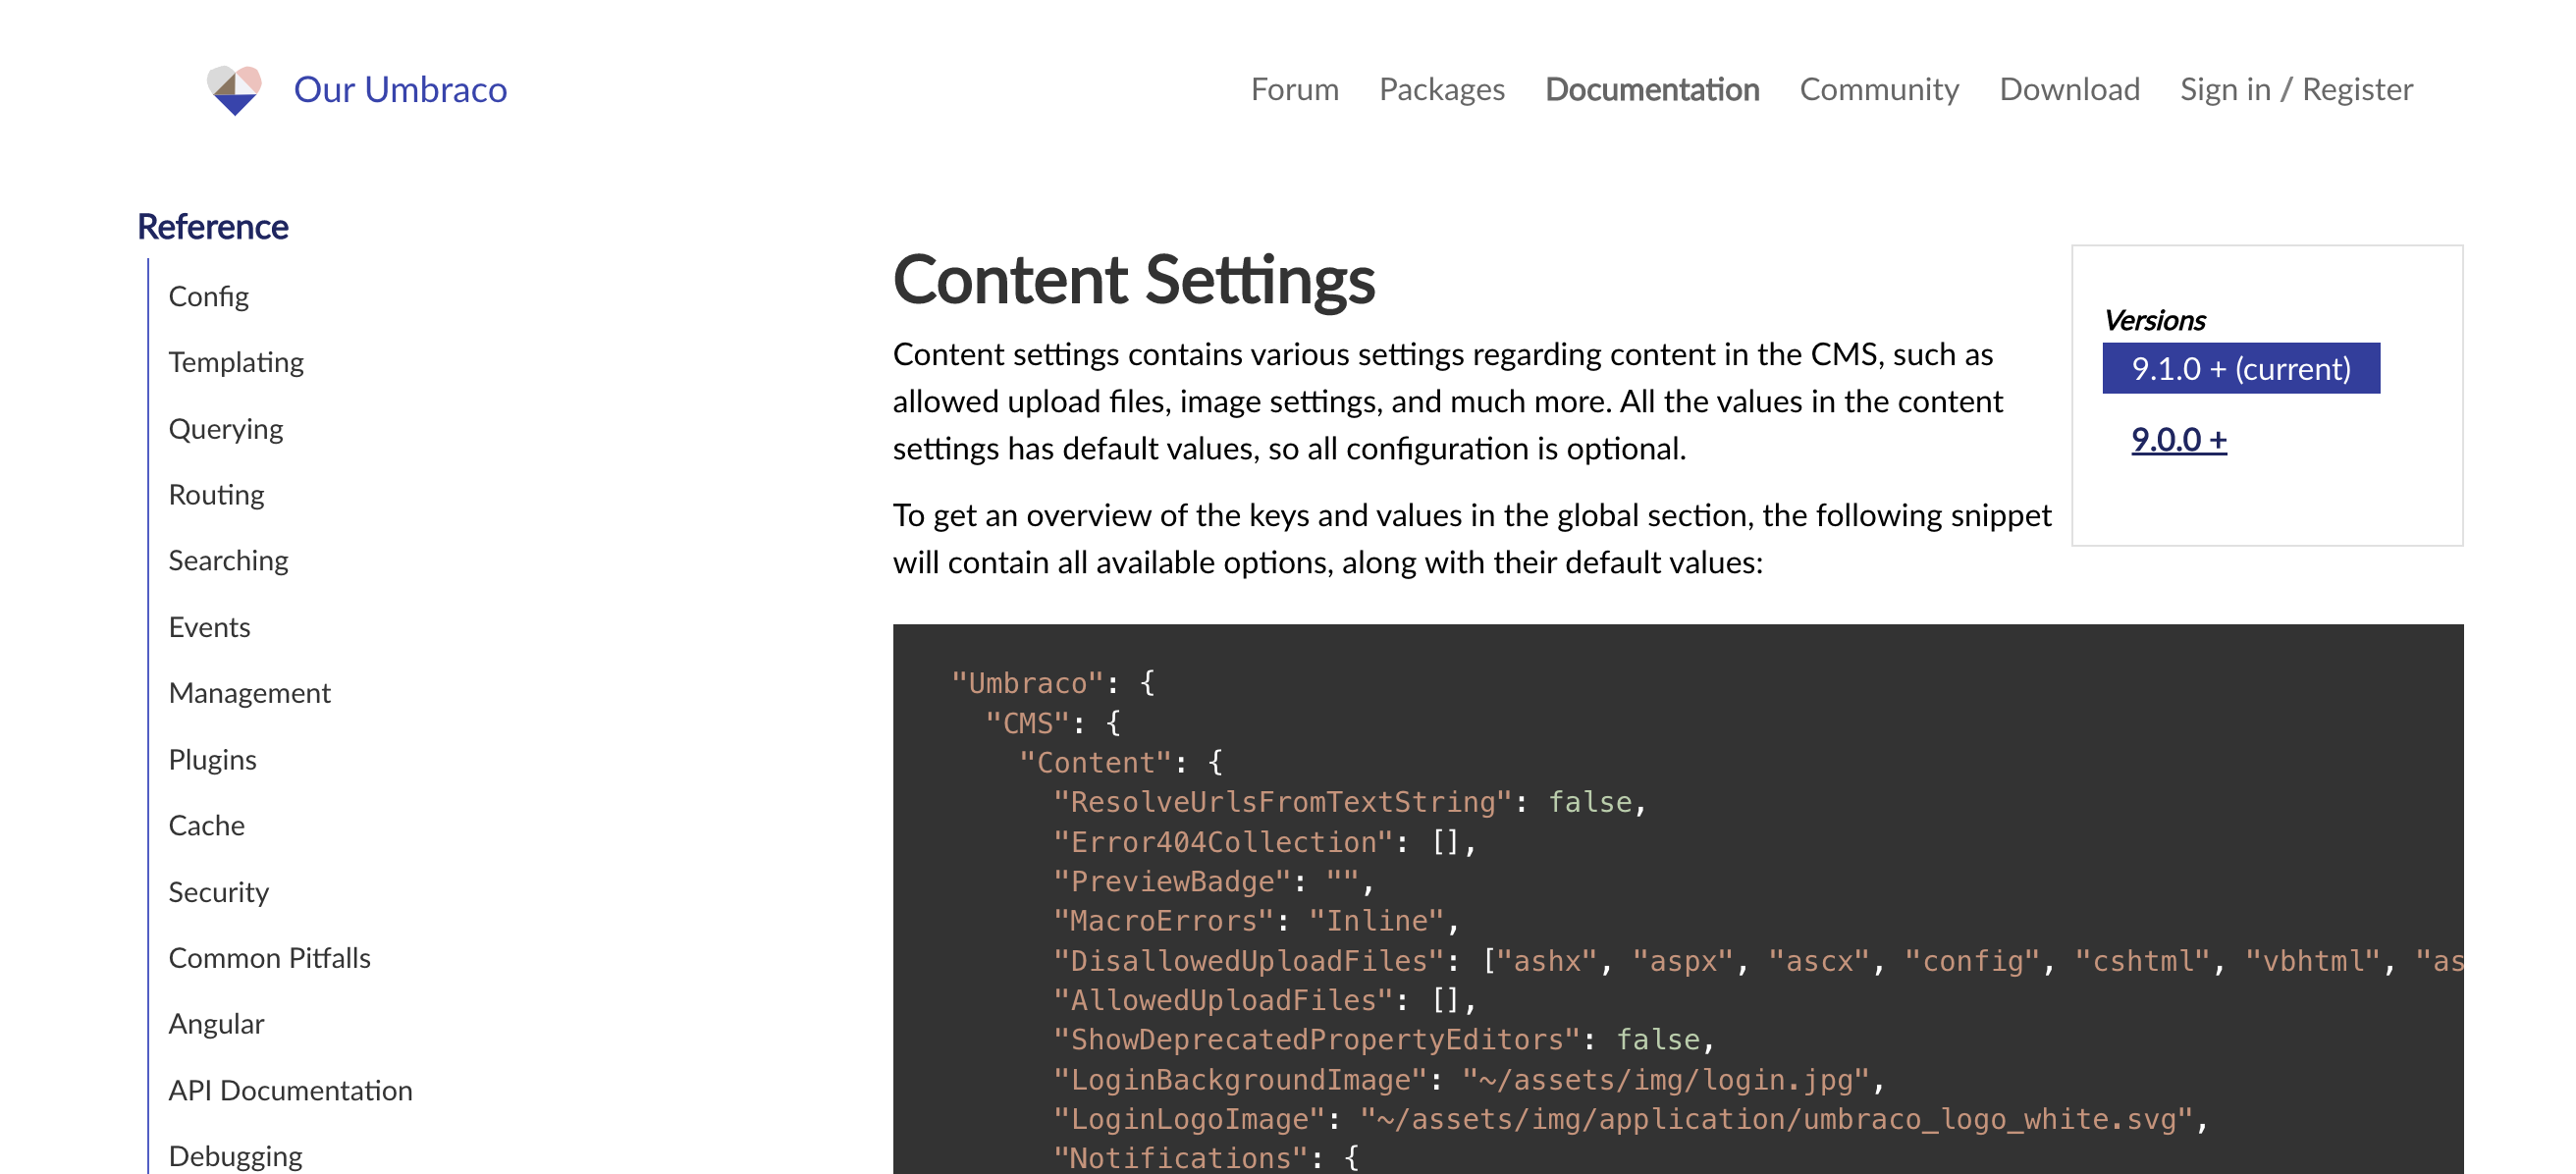This screenshot has height=1174, width=2576.
Task: Navigate to Config reference
Action: pos(209,295)
